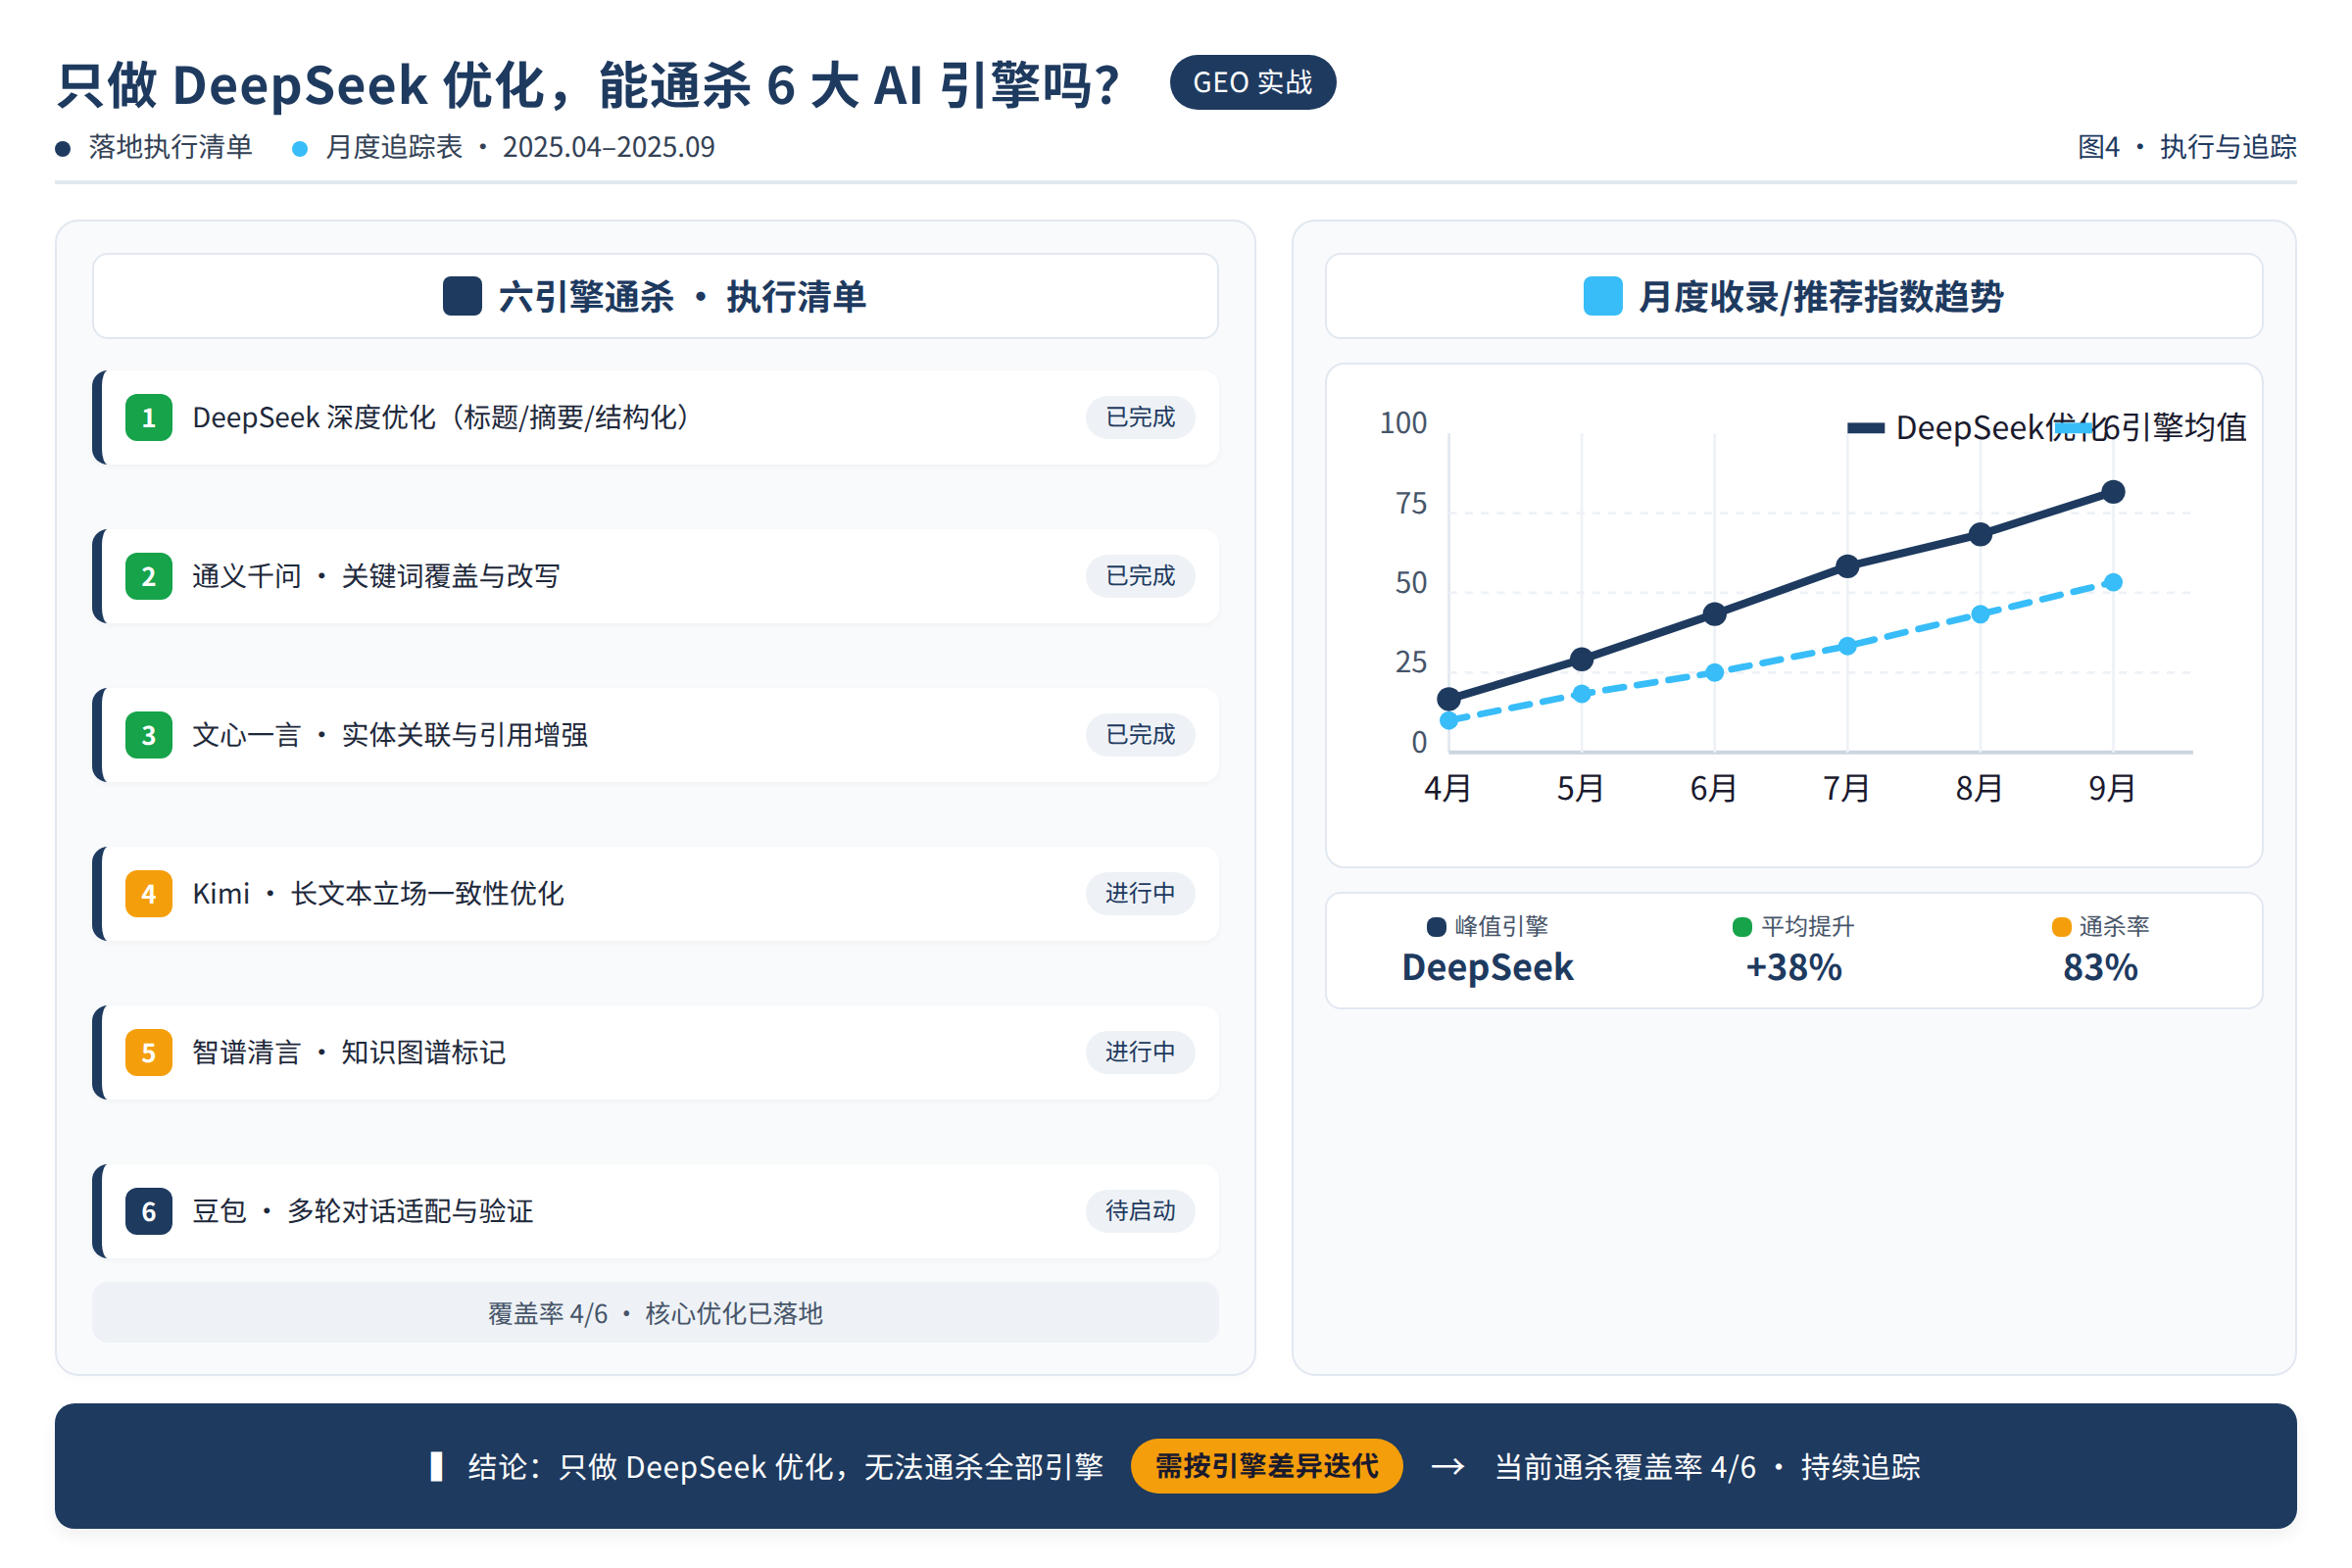
Task: Click the orange number 5 badge
Action: 149,1053
